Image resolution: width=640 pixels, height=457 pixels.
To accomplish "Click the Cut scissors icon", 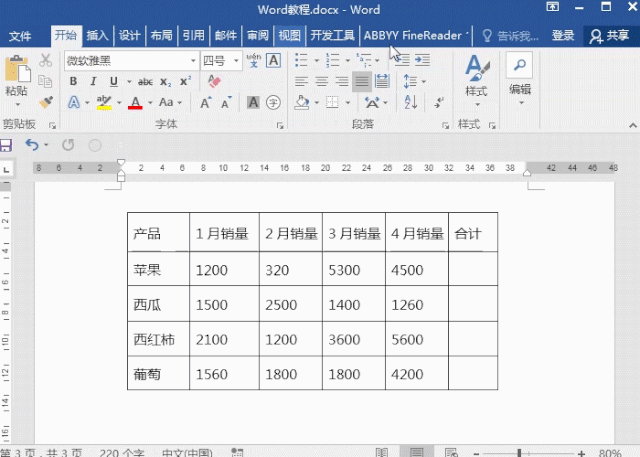I will pos(45,60).
